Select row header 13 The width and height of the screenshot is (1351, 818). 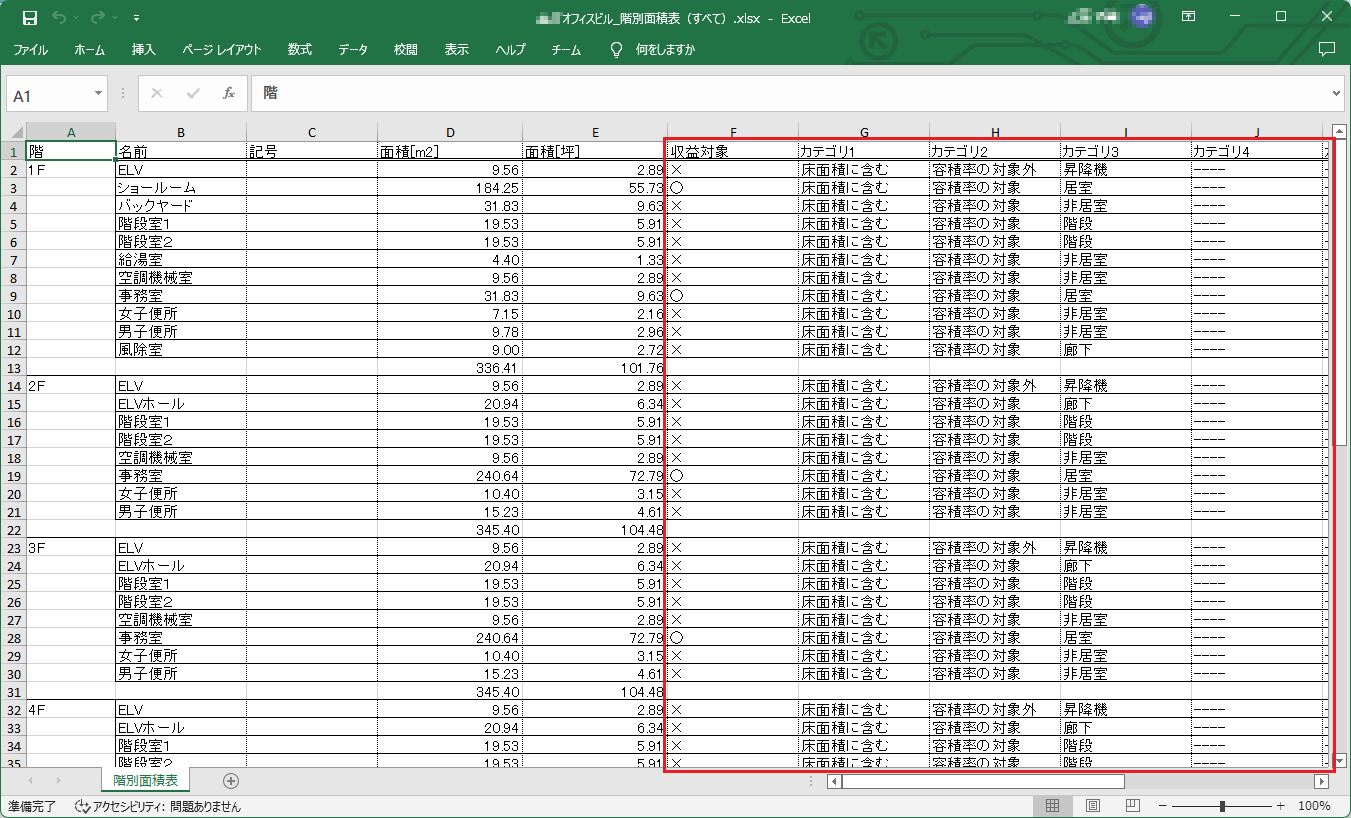(x=13, y=367)
